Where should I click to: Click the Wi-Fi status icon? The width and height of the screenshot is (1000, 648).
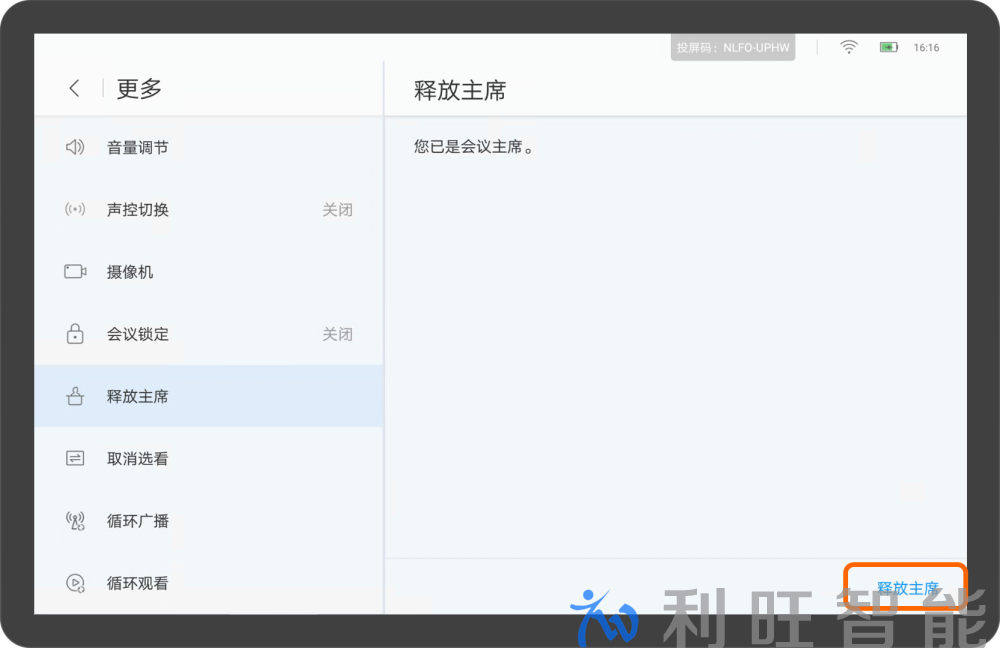tap(849, 47)
